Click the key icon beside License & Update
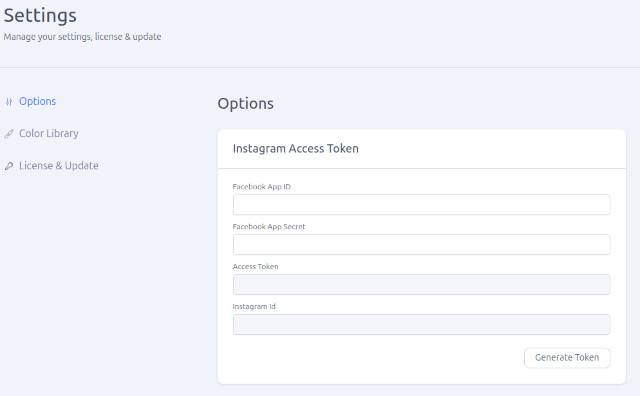This screenshot has height=396, width=640. click(9, 166)
